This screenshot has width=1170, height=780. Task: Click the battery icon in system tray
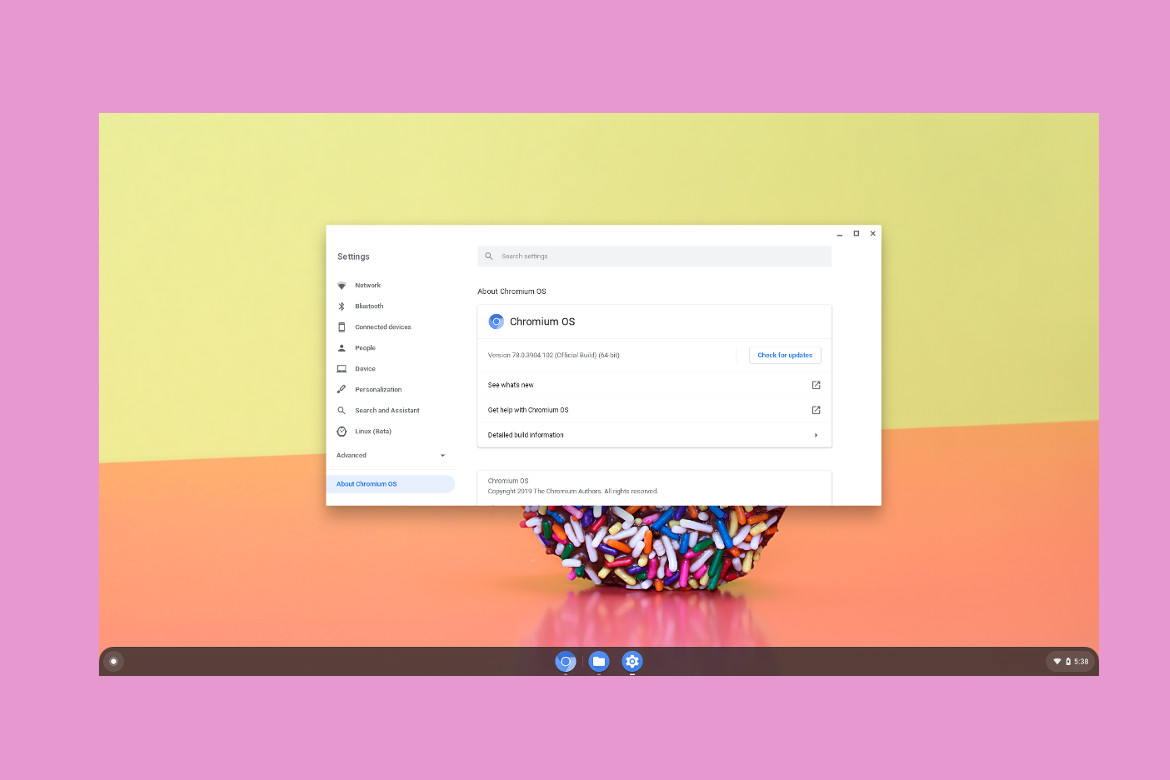coord(1068,661)
